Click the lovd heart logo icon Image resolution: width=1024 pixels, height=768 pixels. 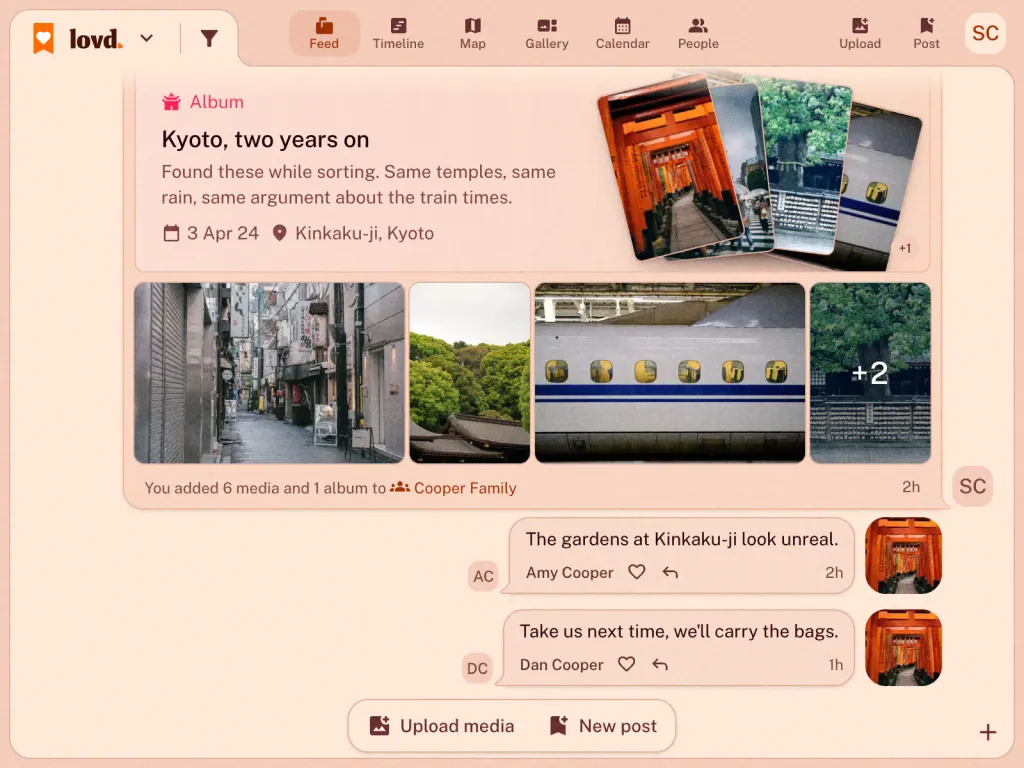pyautogui.click(x=44, y=38)
